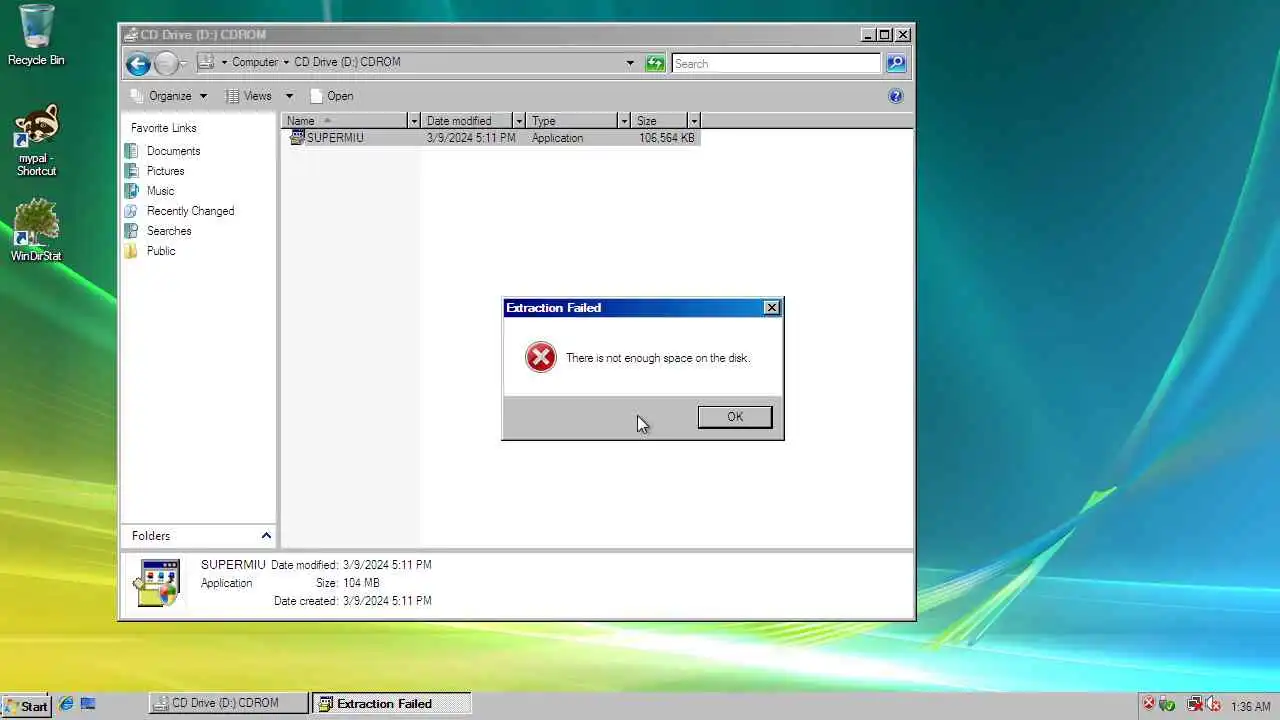This screenshot has height=720, width=1280.
Task: Expand the Folders pane chevron
Action: 266,536
